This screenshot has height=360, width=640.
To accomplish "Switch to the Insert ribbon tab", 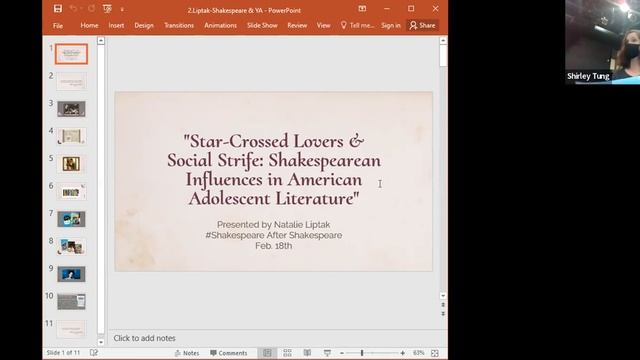I will pos(116,25).
